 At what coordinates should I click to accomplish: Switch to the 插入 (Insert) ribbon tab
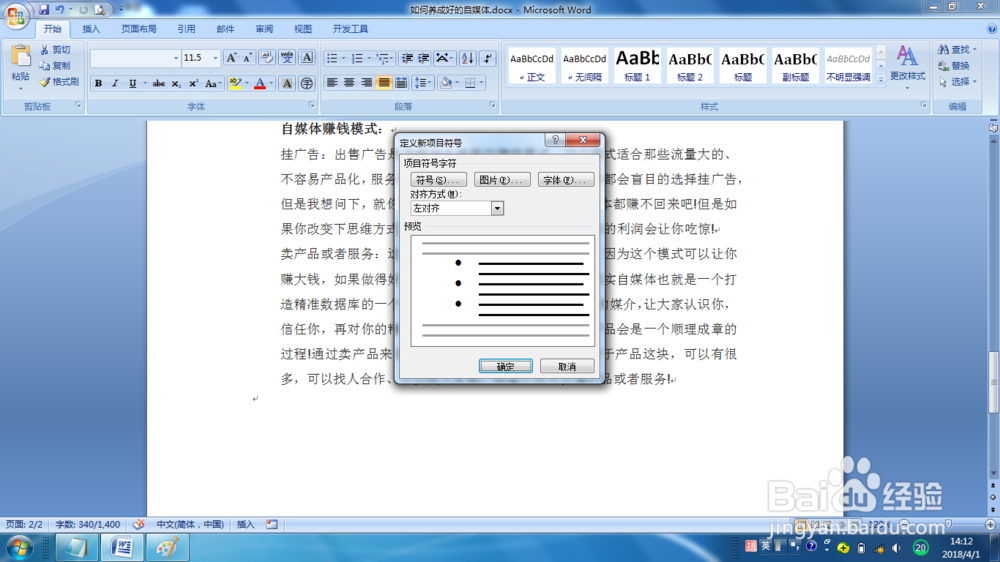(x=91, y=29)
